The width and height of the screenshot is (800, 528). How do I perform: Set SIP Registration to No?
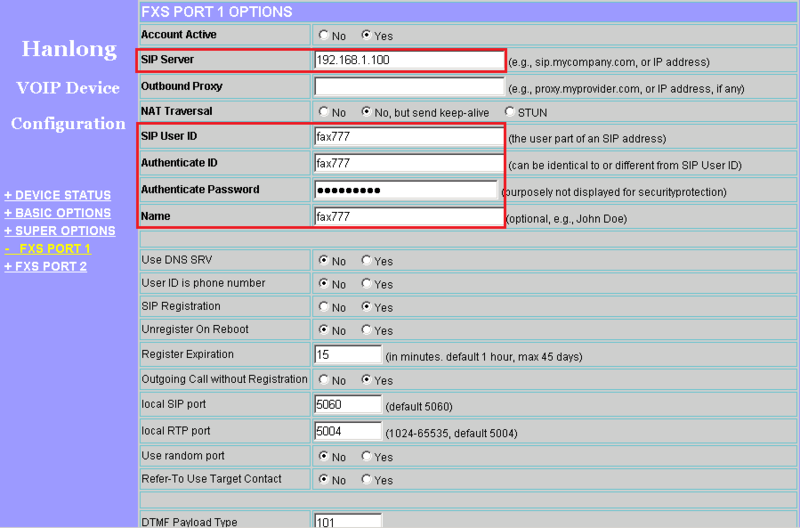coord(323,307)
